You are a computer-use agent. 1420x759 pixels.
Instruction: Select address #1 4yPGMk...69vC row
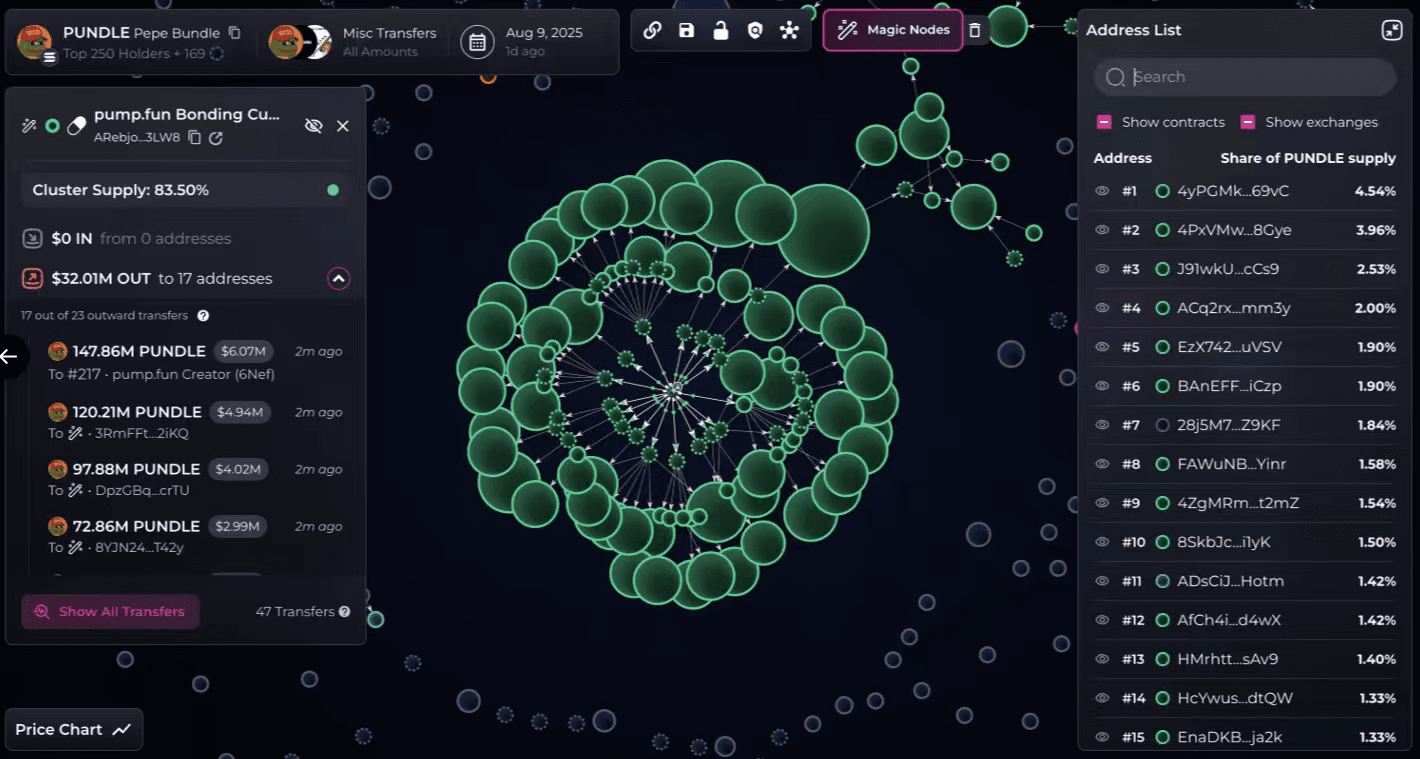point(1244,191)
